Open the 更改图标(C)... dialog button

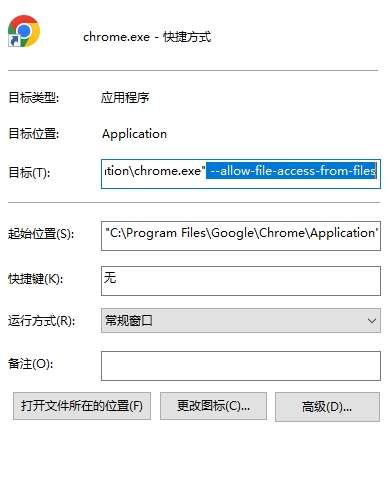tap(213, 406)
